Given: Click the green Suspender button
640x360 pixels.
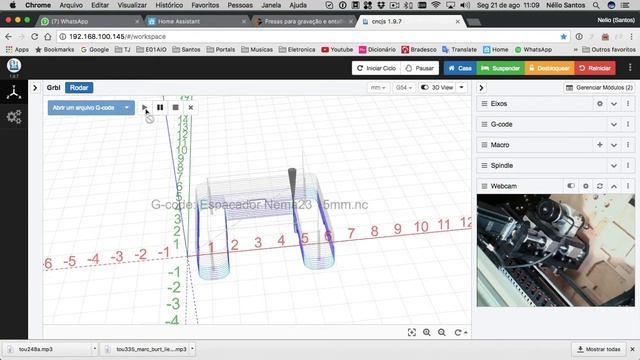Looking at the screenshot, I should pyautogui.click(x=500, y=68).
